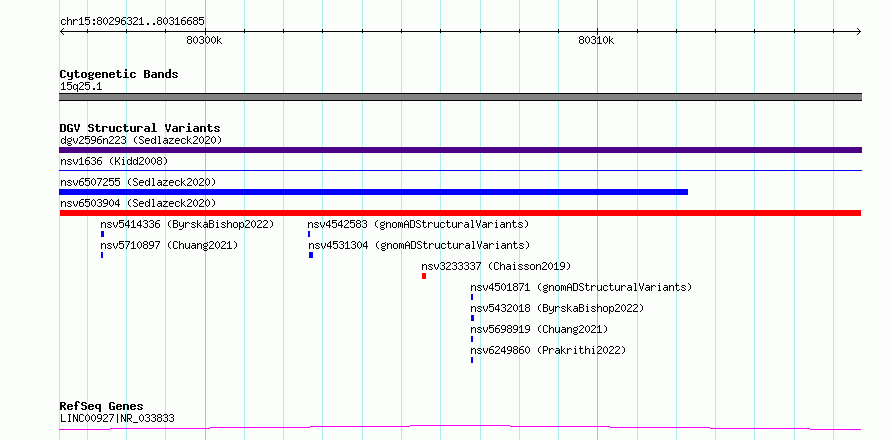The image size is (890, 440).
Task: Click the 15q25.1 band label
Action: click(81, 87)
